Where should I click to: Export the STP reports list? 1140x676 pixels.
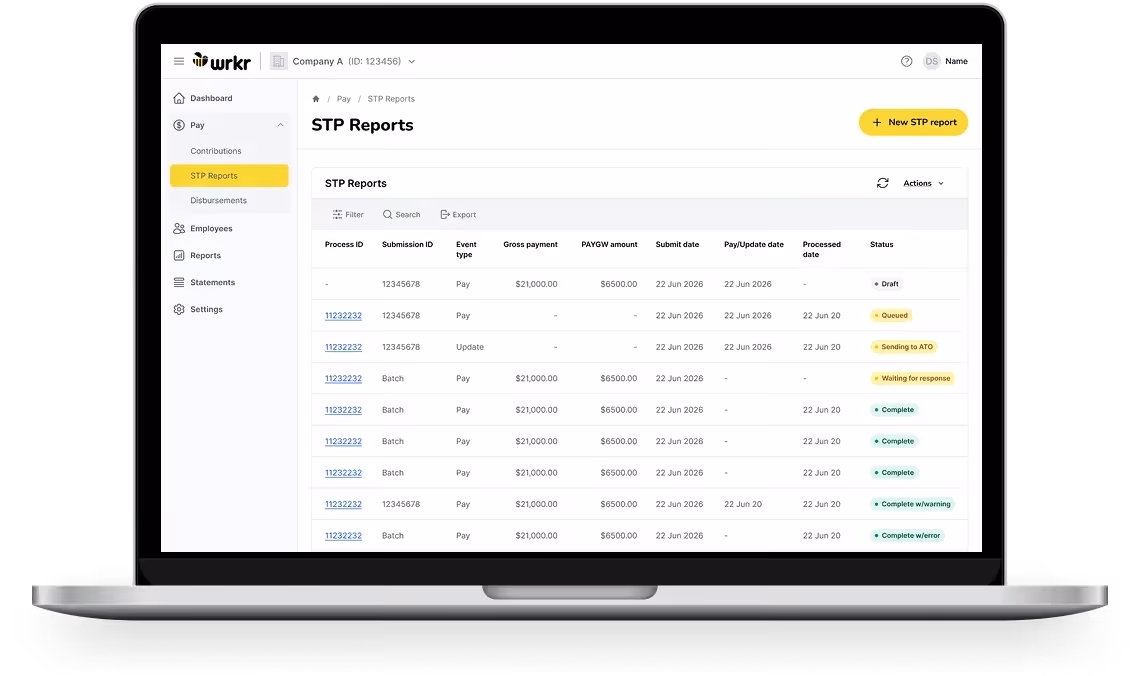pos(458,214)
